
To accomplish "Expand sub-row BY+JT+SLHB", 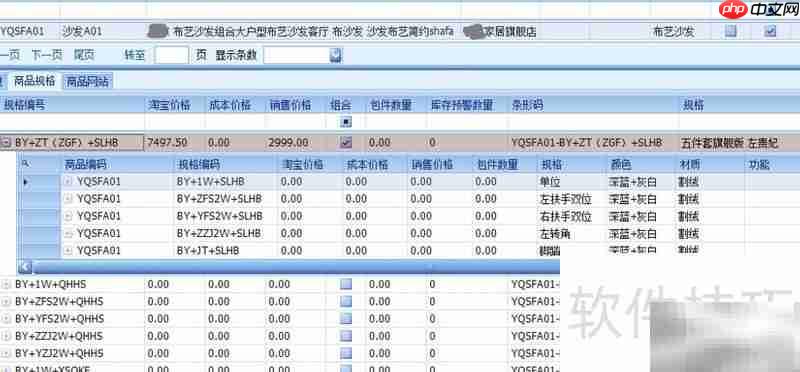I will pyautogui.click(x=69, y=251).
